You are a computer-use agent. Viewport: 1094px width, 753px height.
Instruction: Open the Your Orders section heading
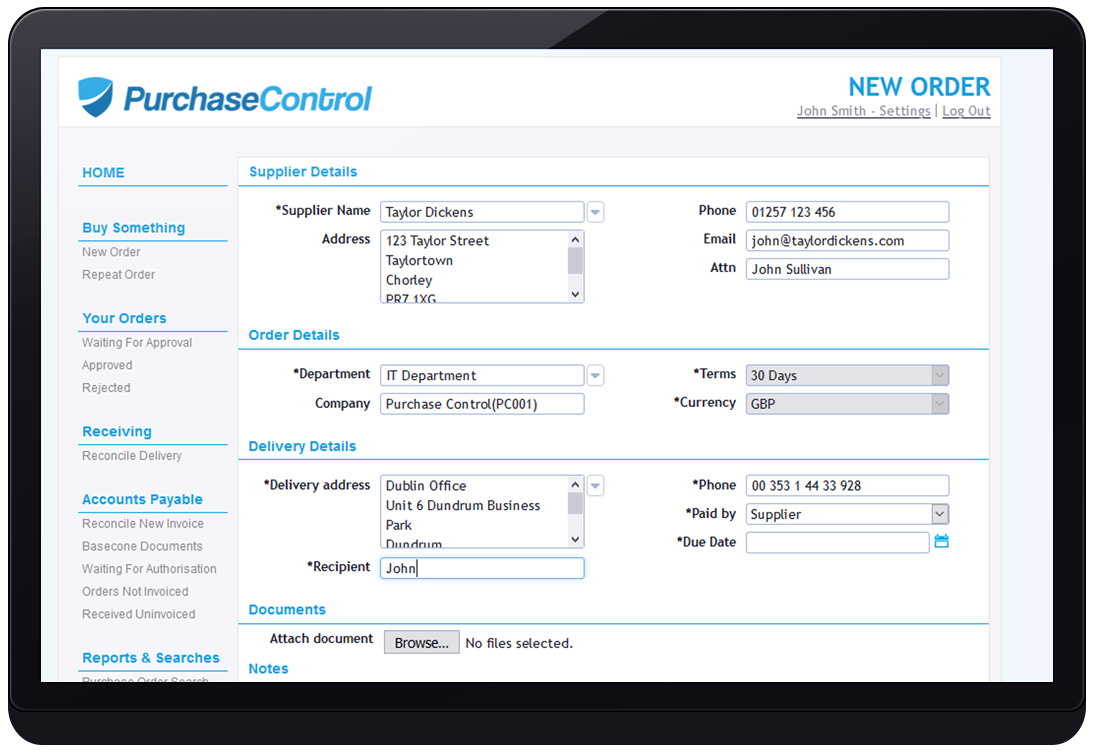(x=124, y=318)
